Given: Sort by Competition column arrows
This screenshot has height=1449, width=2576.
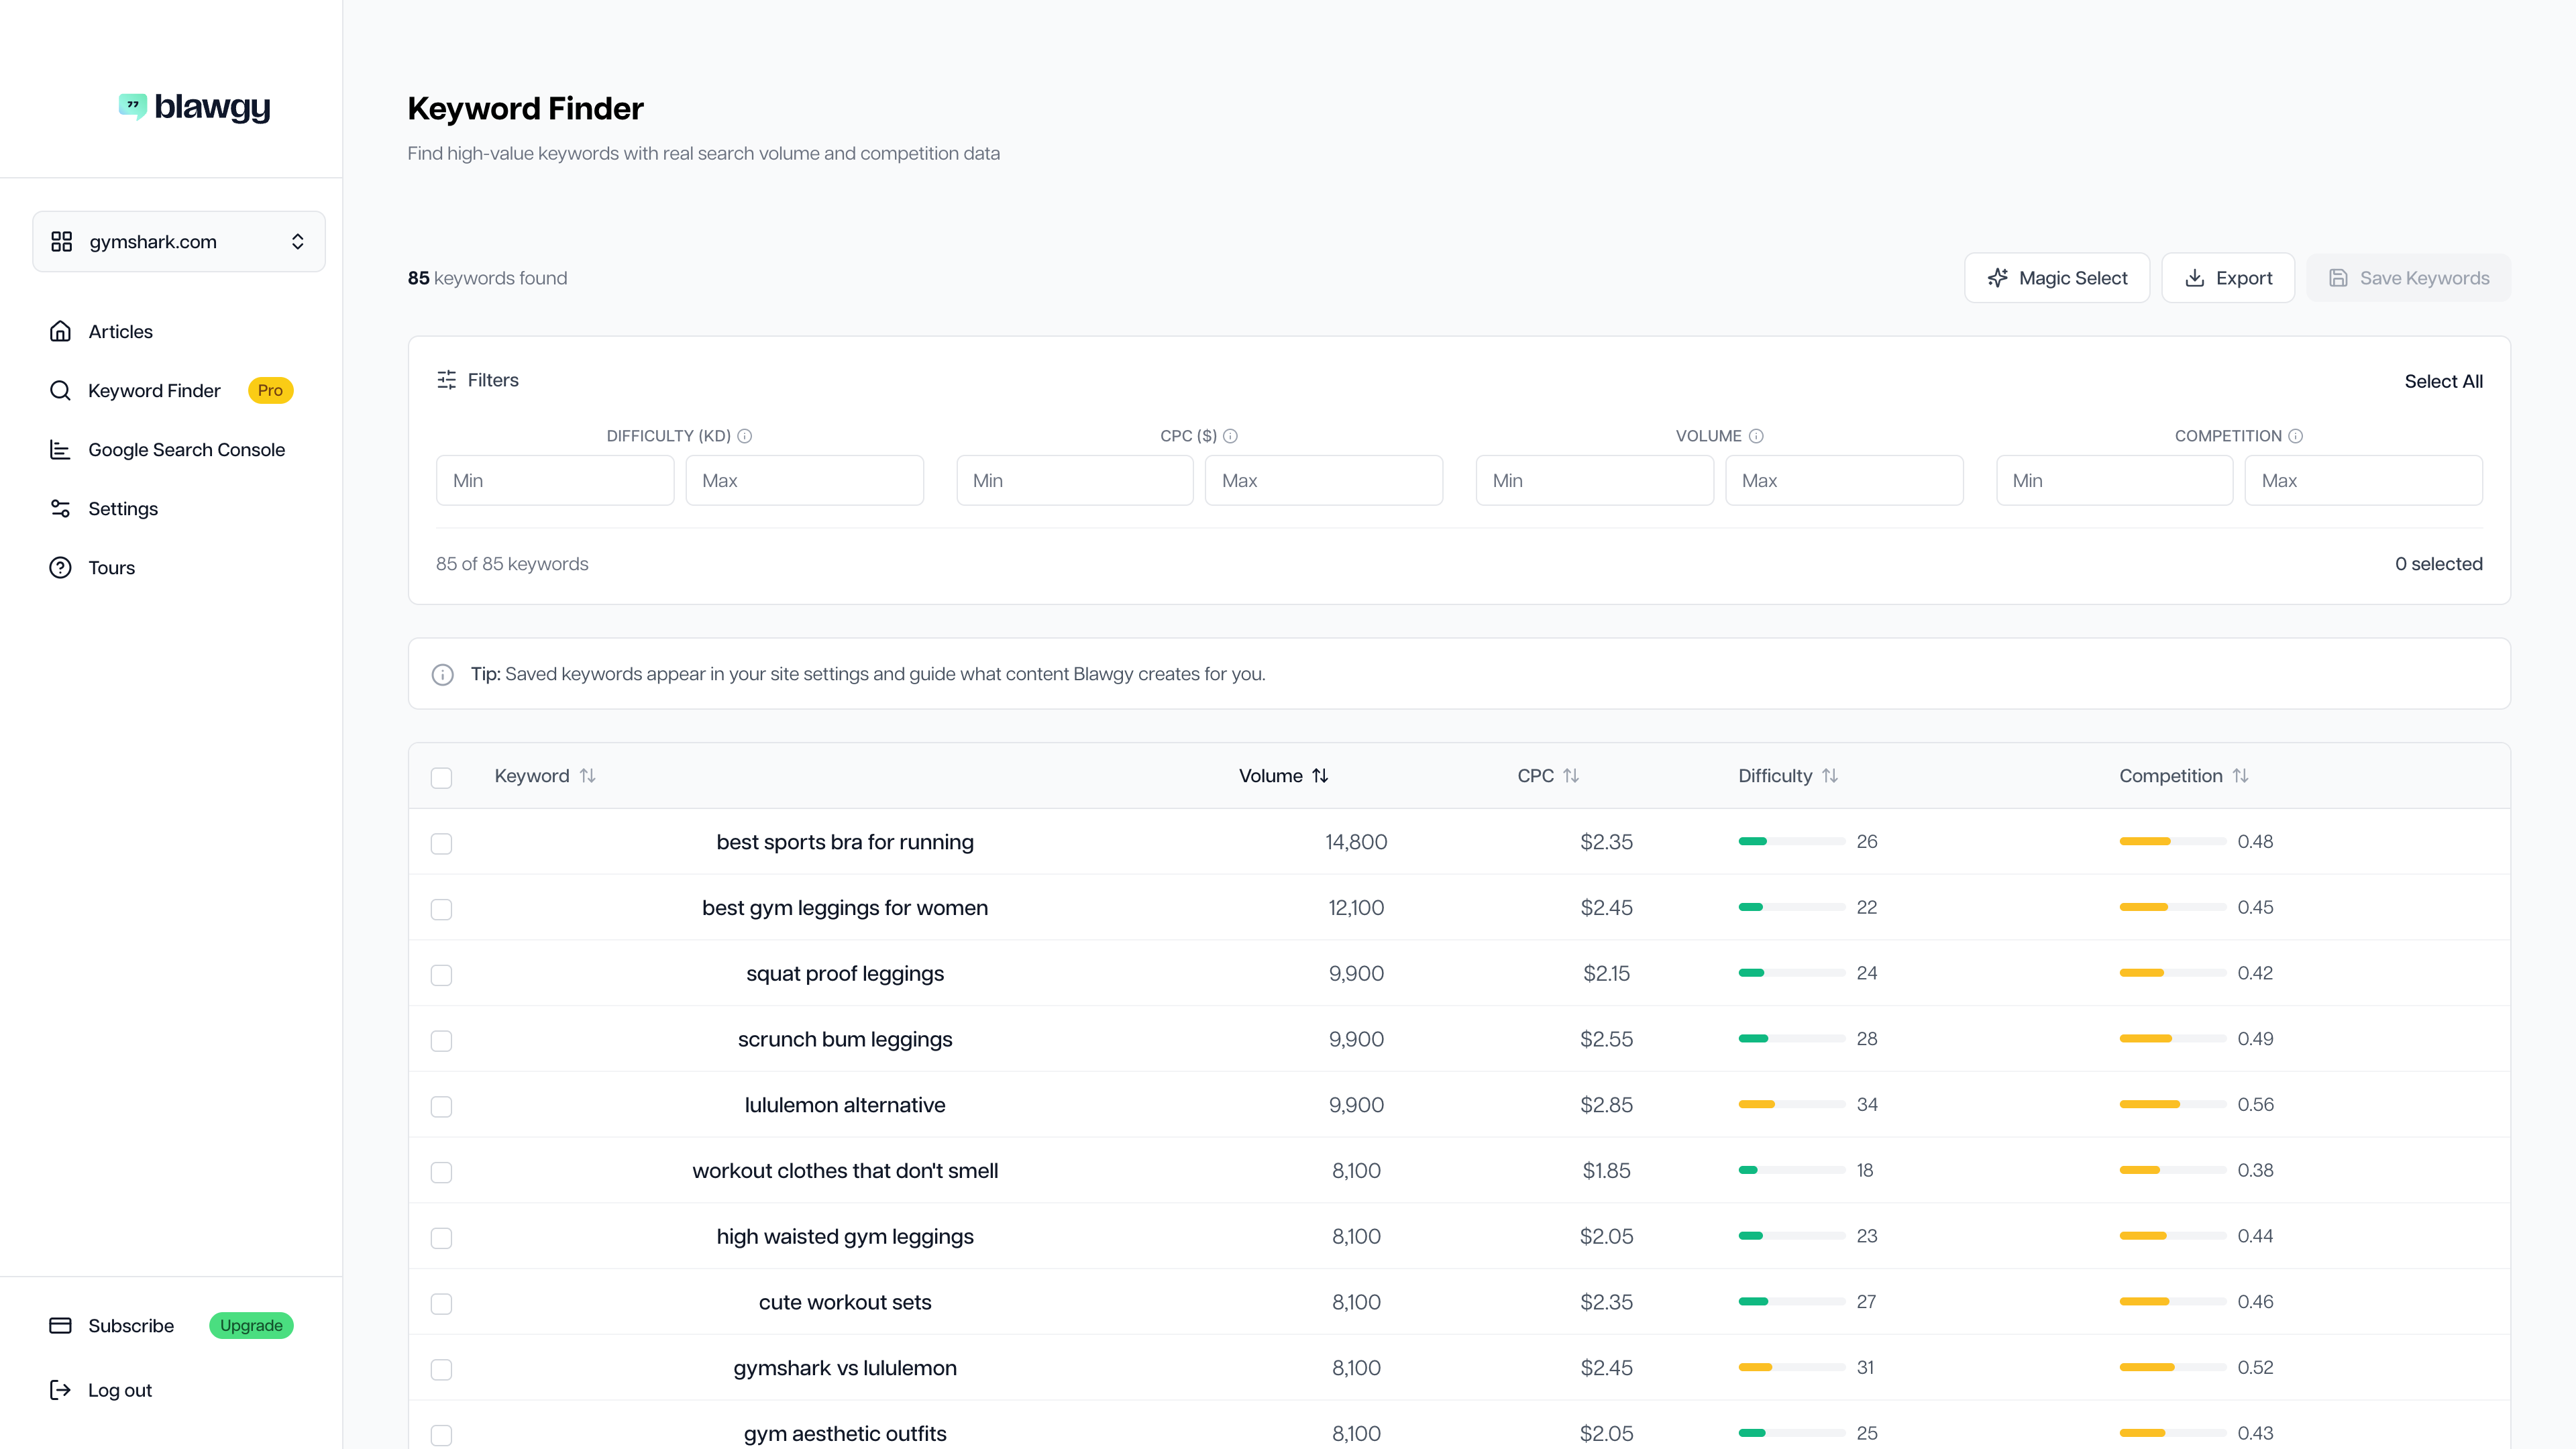Looking at the screenshot, I should (2240, 776).
